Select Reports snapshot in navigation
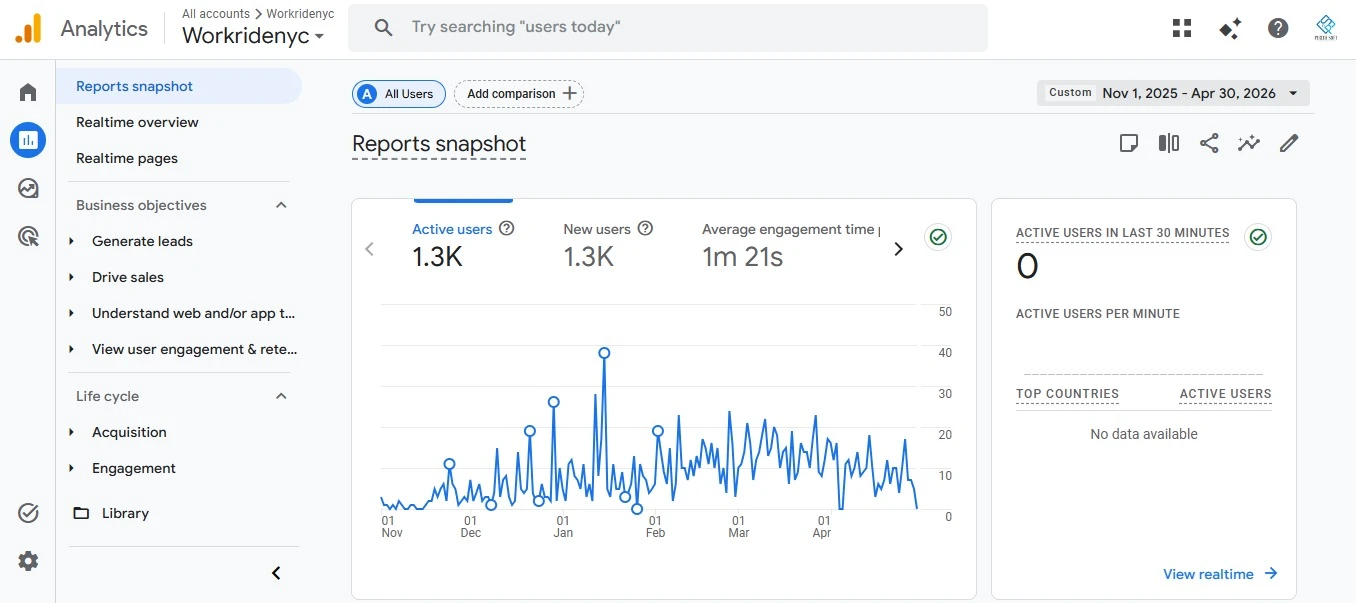Image resolution: width=1356 pixels, height=603 pixels. tap(179, 86)
